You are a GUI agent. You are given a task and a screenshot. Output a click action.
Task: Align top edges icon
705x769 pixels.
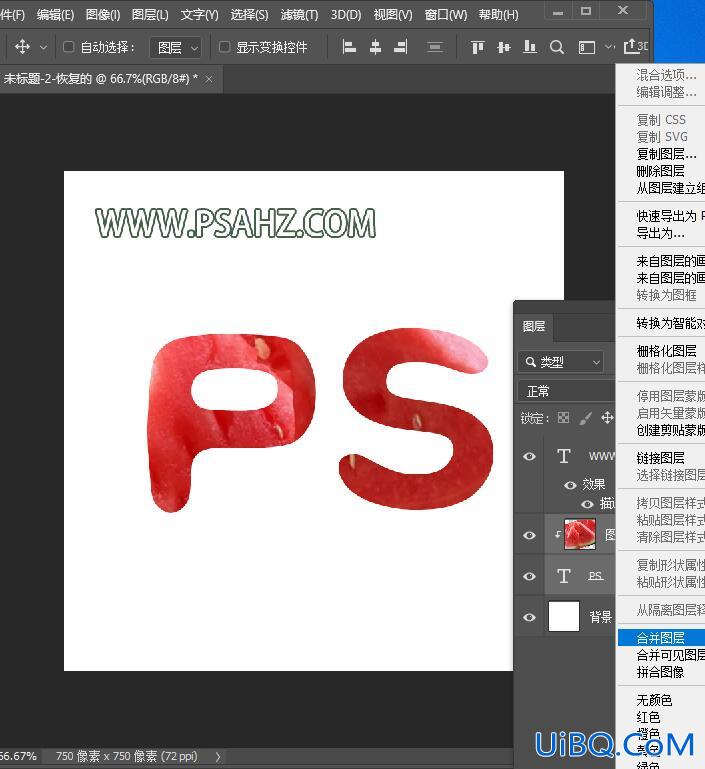pos(478,47)
